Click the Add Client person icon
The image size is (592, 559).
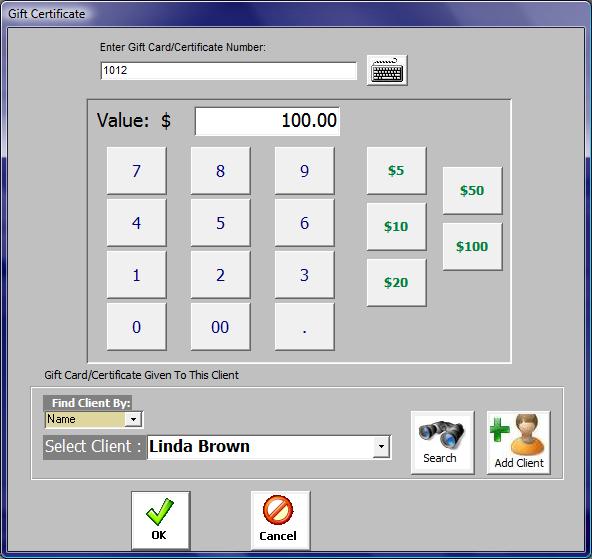click(x=518, y=442)
